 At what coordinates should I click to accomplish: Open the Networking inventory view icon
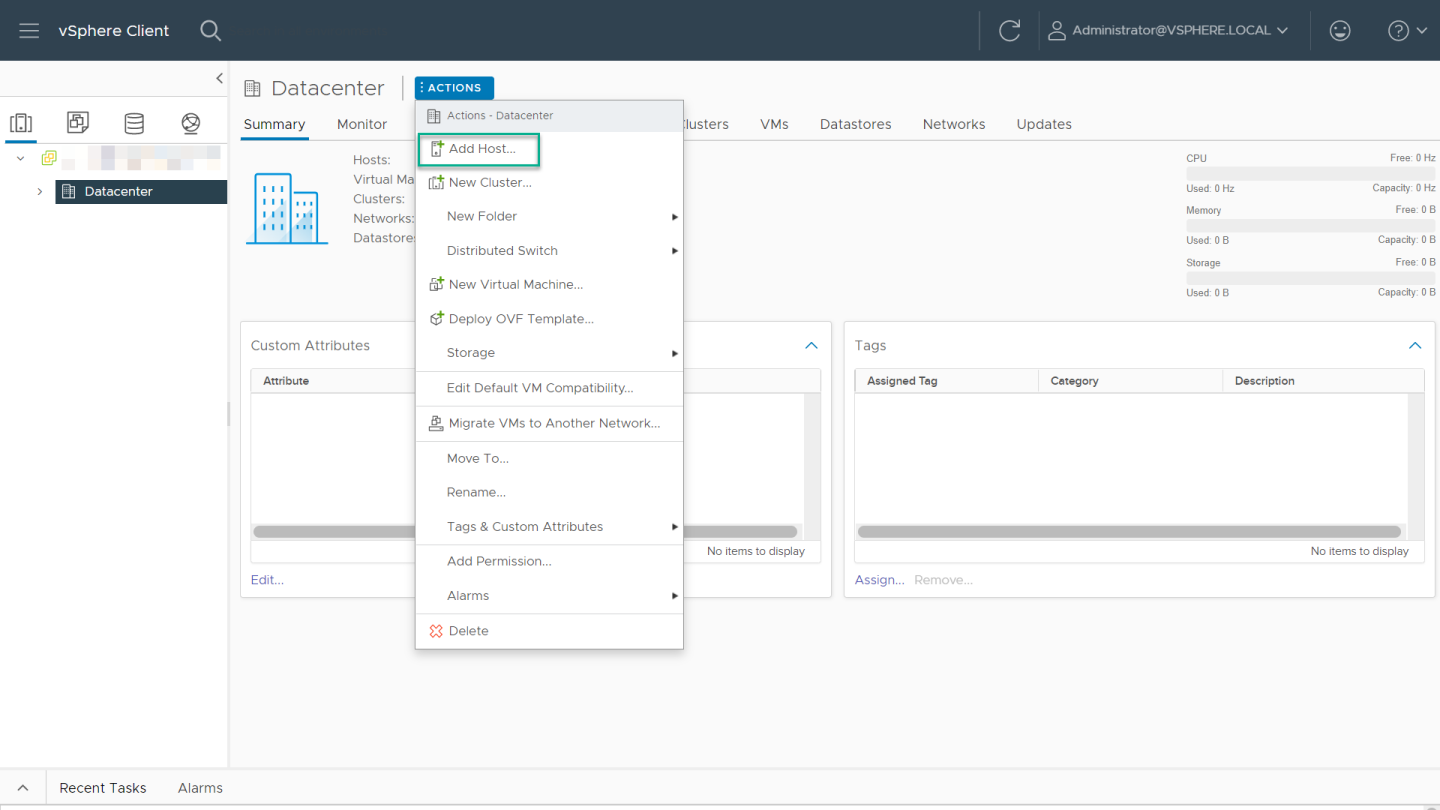pyautogui.click(x=190, y=123)
